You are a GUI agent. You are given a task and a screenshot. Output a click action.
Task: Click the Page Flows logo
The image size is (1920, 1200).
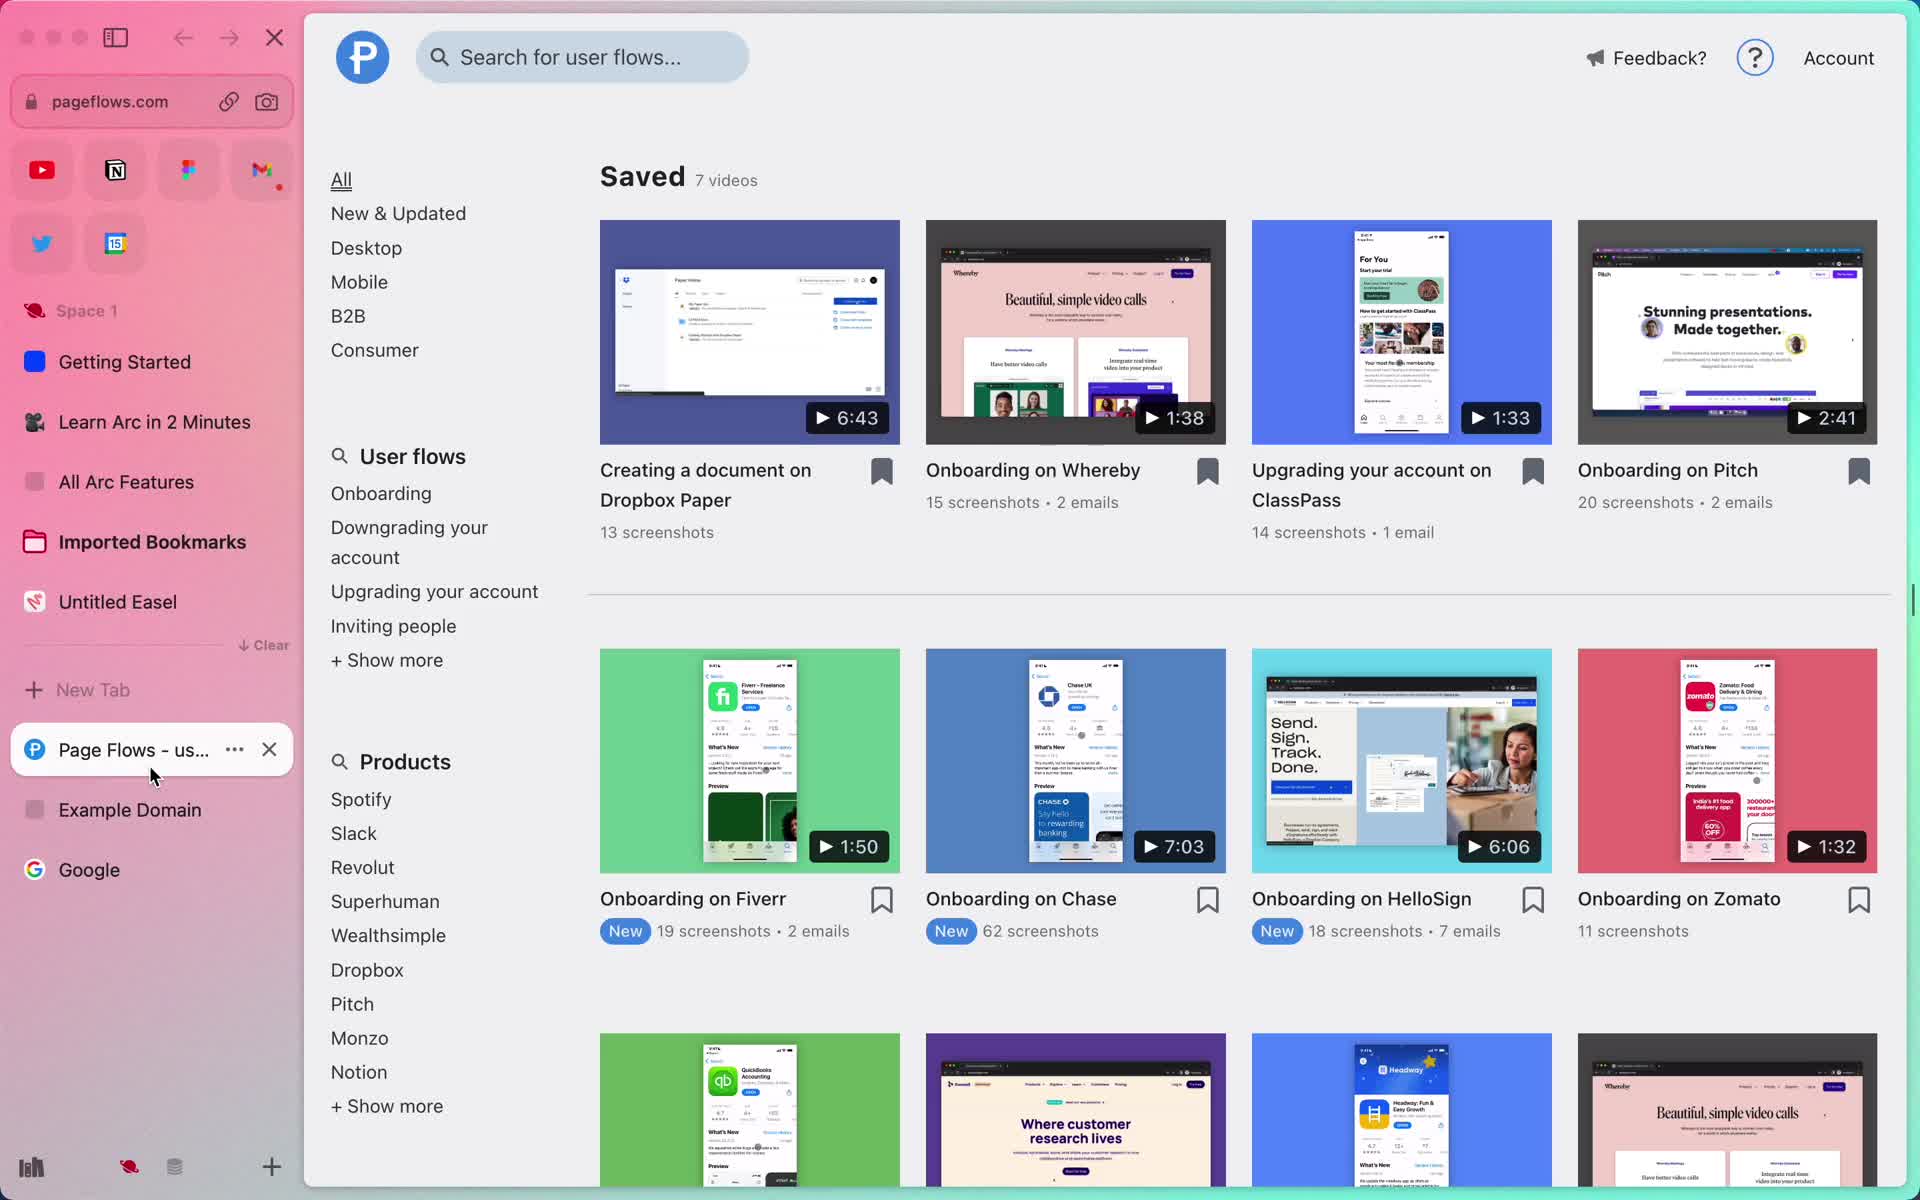[362, 57]
